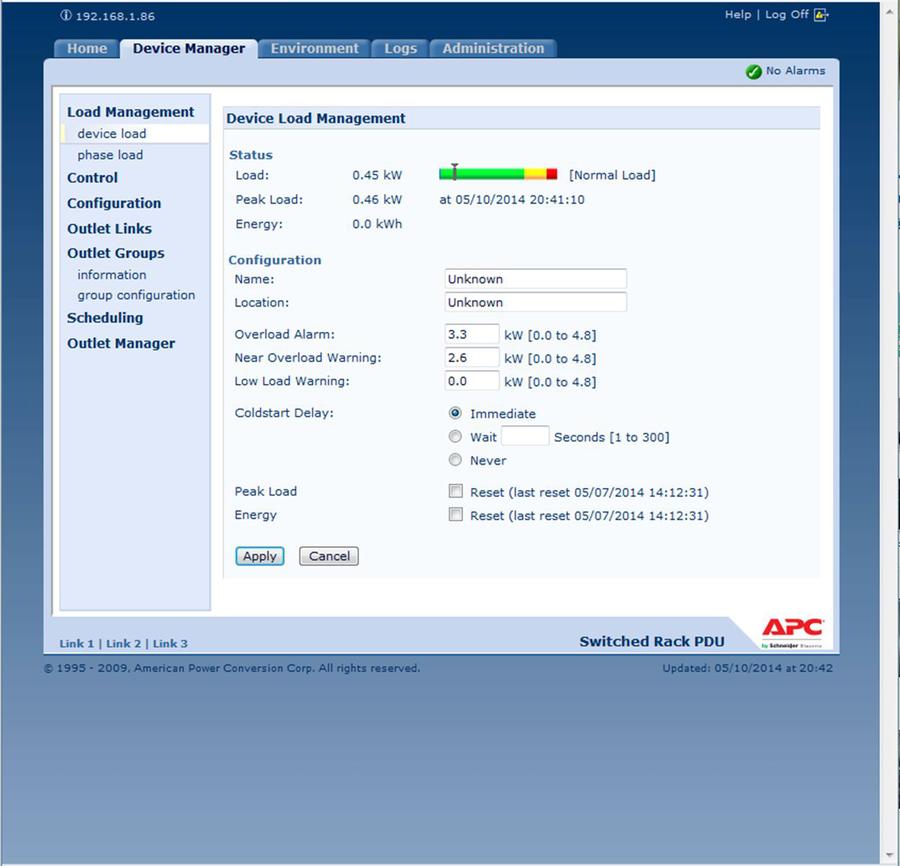900x866 pixels.
Task: Check the Energy Reset checkbox
Action: coord(456,514)
